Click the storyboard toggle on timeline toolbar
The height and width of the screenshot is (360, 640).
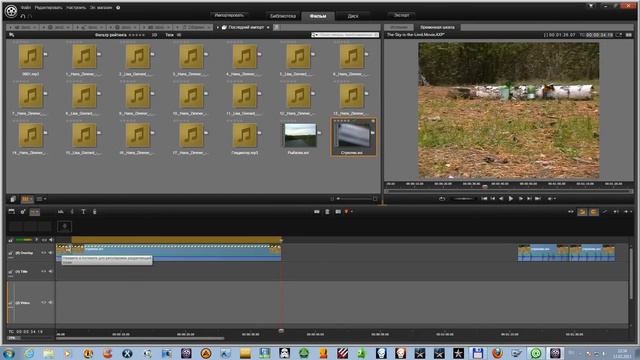click(x=35, y=212)
